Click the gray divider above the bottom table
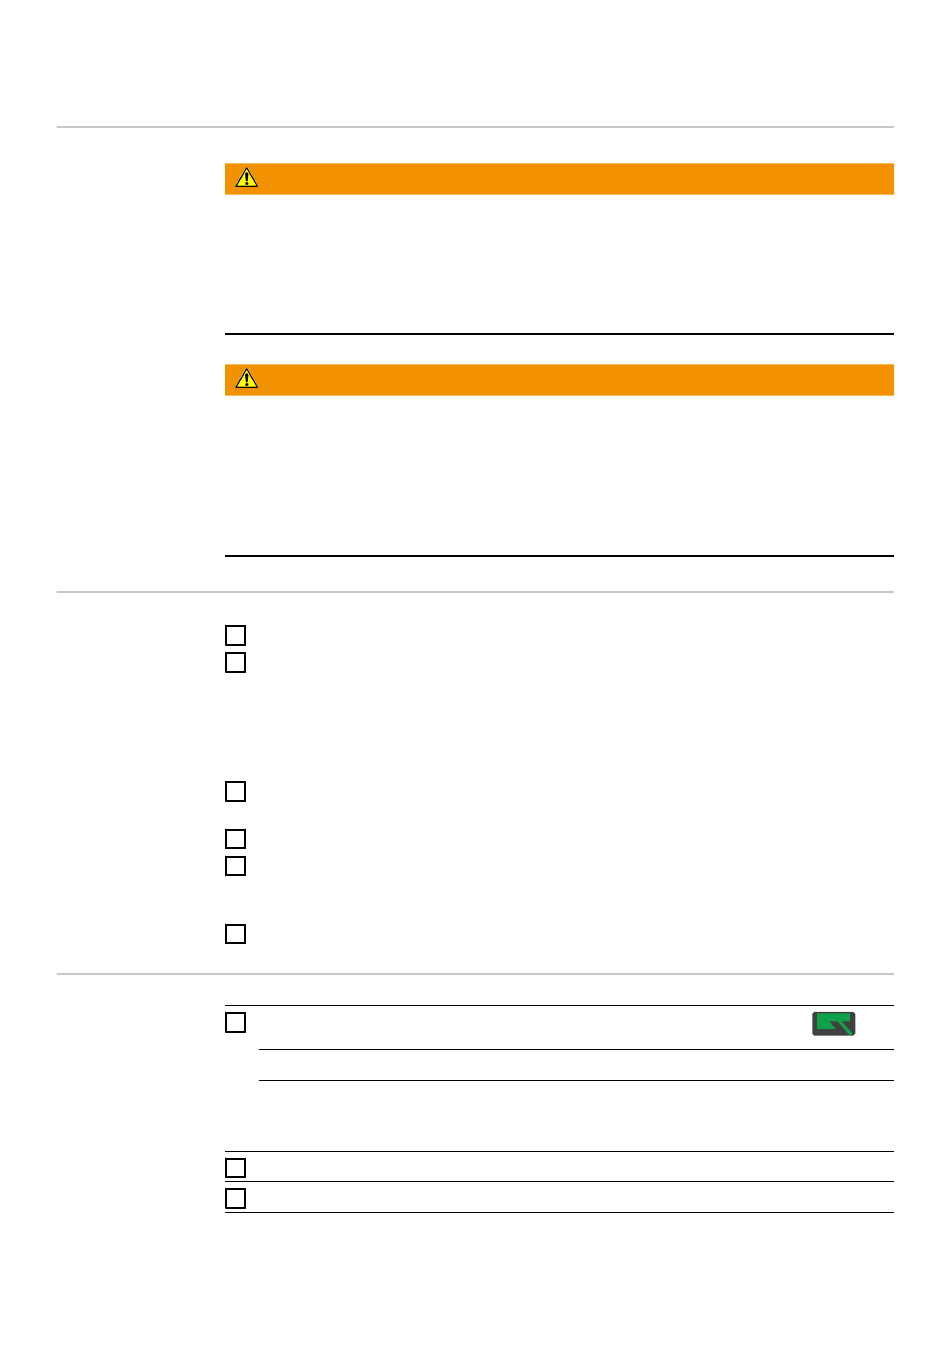Viewport: 950px width, 1369px height. coord(475,974)
